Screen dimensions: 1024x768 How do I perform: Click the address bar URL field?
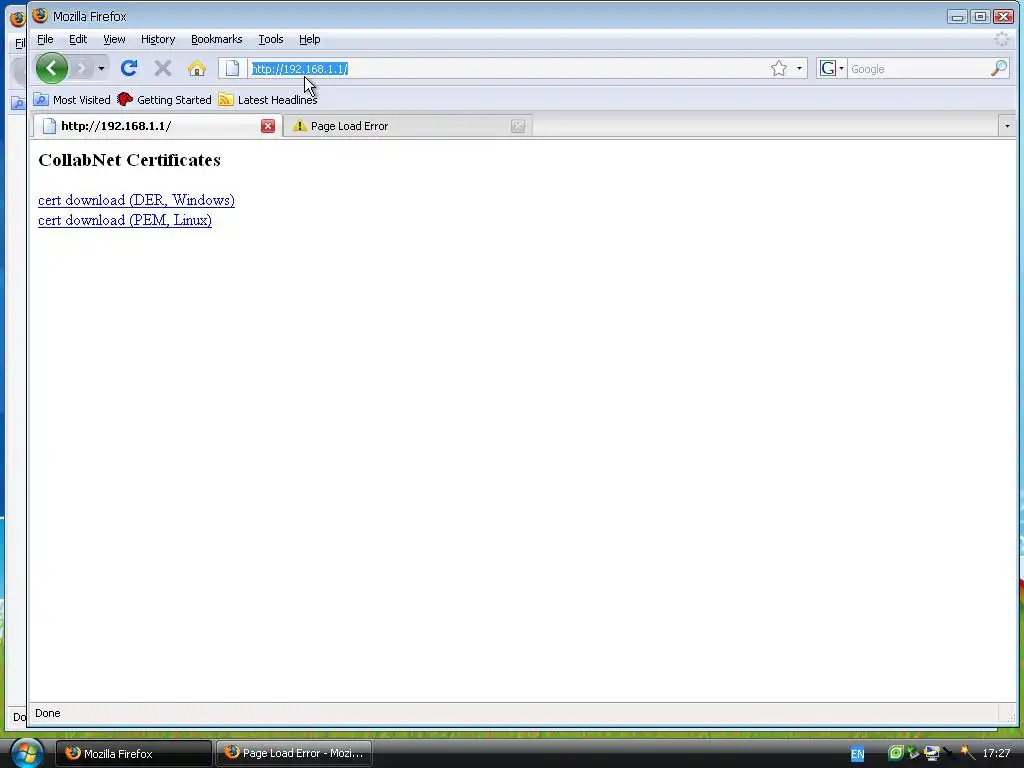tap(506, 69)
